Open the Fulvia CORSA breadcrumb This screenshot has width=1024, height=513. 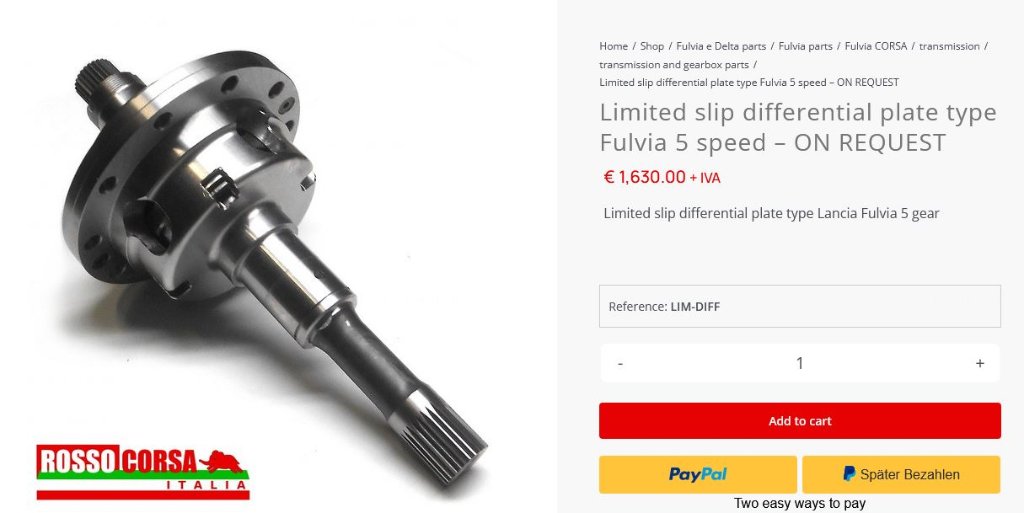pos(876,46)
